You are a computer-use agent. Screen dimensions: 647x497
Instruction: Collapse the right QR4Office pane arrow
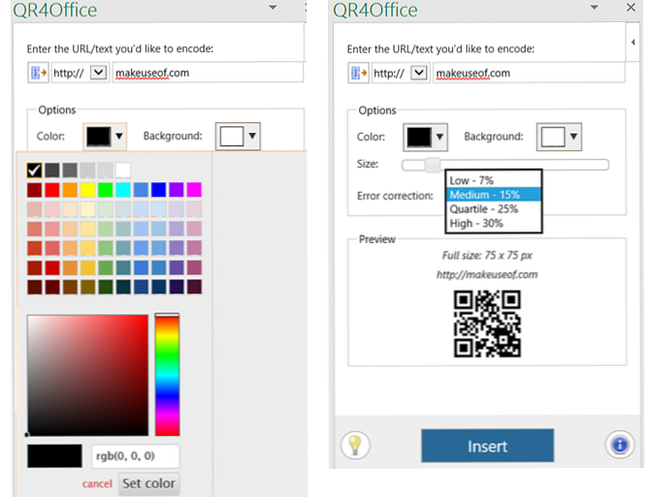point(632,42)
